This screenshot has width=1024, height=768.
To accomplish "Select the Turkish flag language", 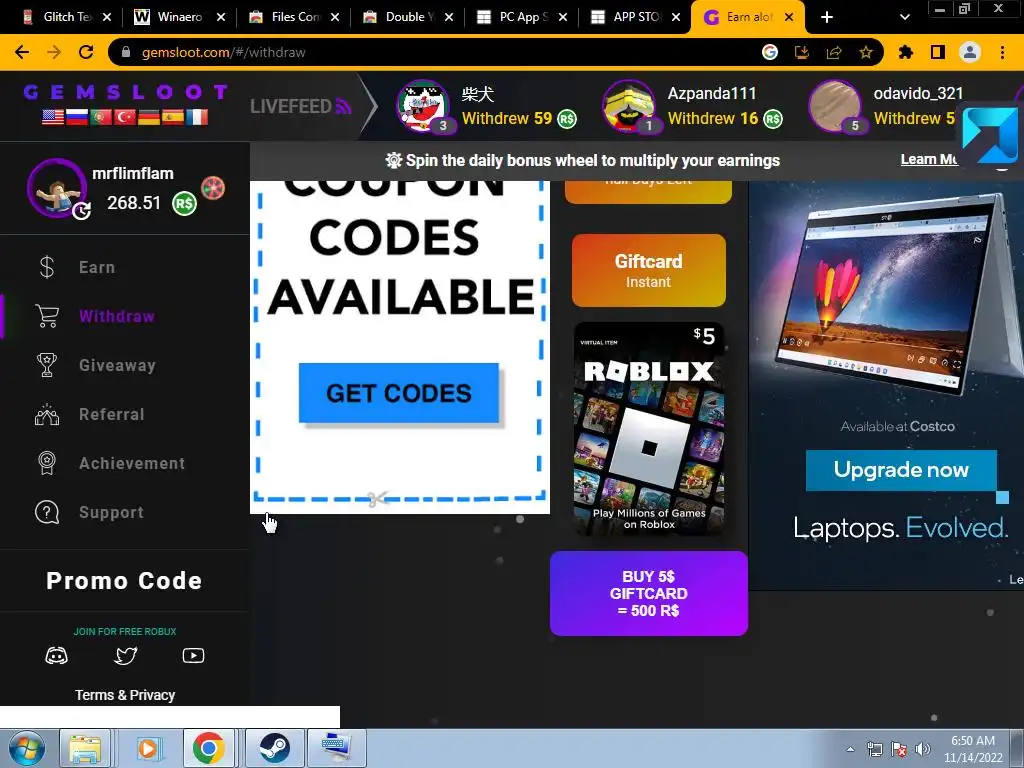I will 125,117.
